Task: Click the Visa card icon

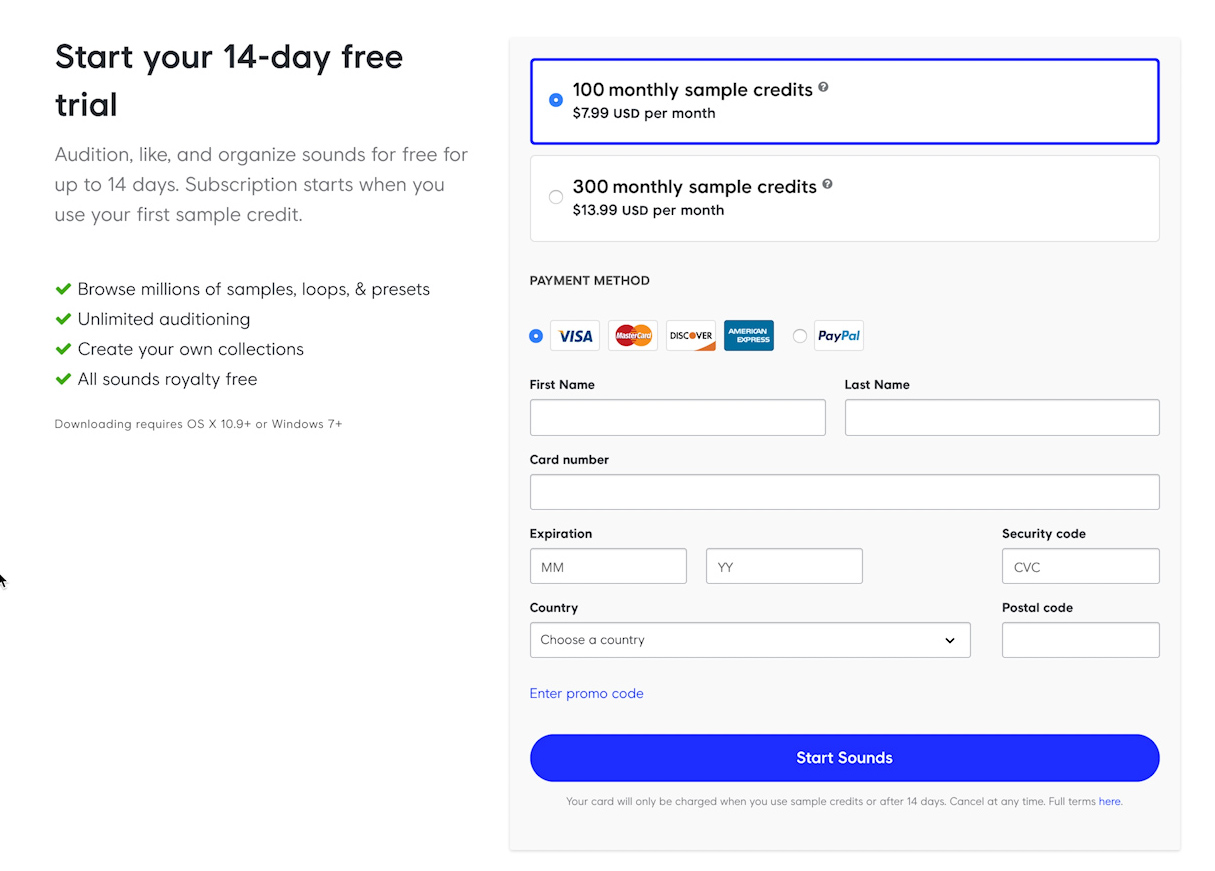Action: click(x=575, y=336)
